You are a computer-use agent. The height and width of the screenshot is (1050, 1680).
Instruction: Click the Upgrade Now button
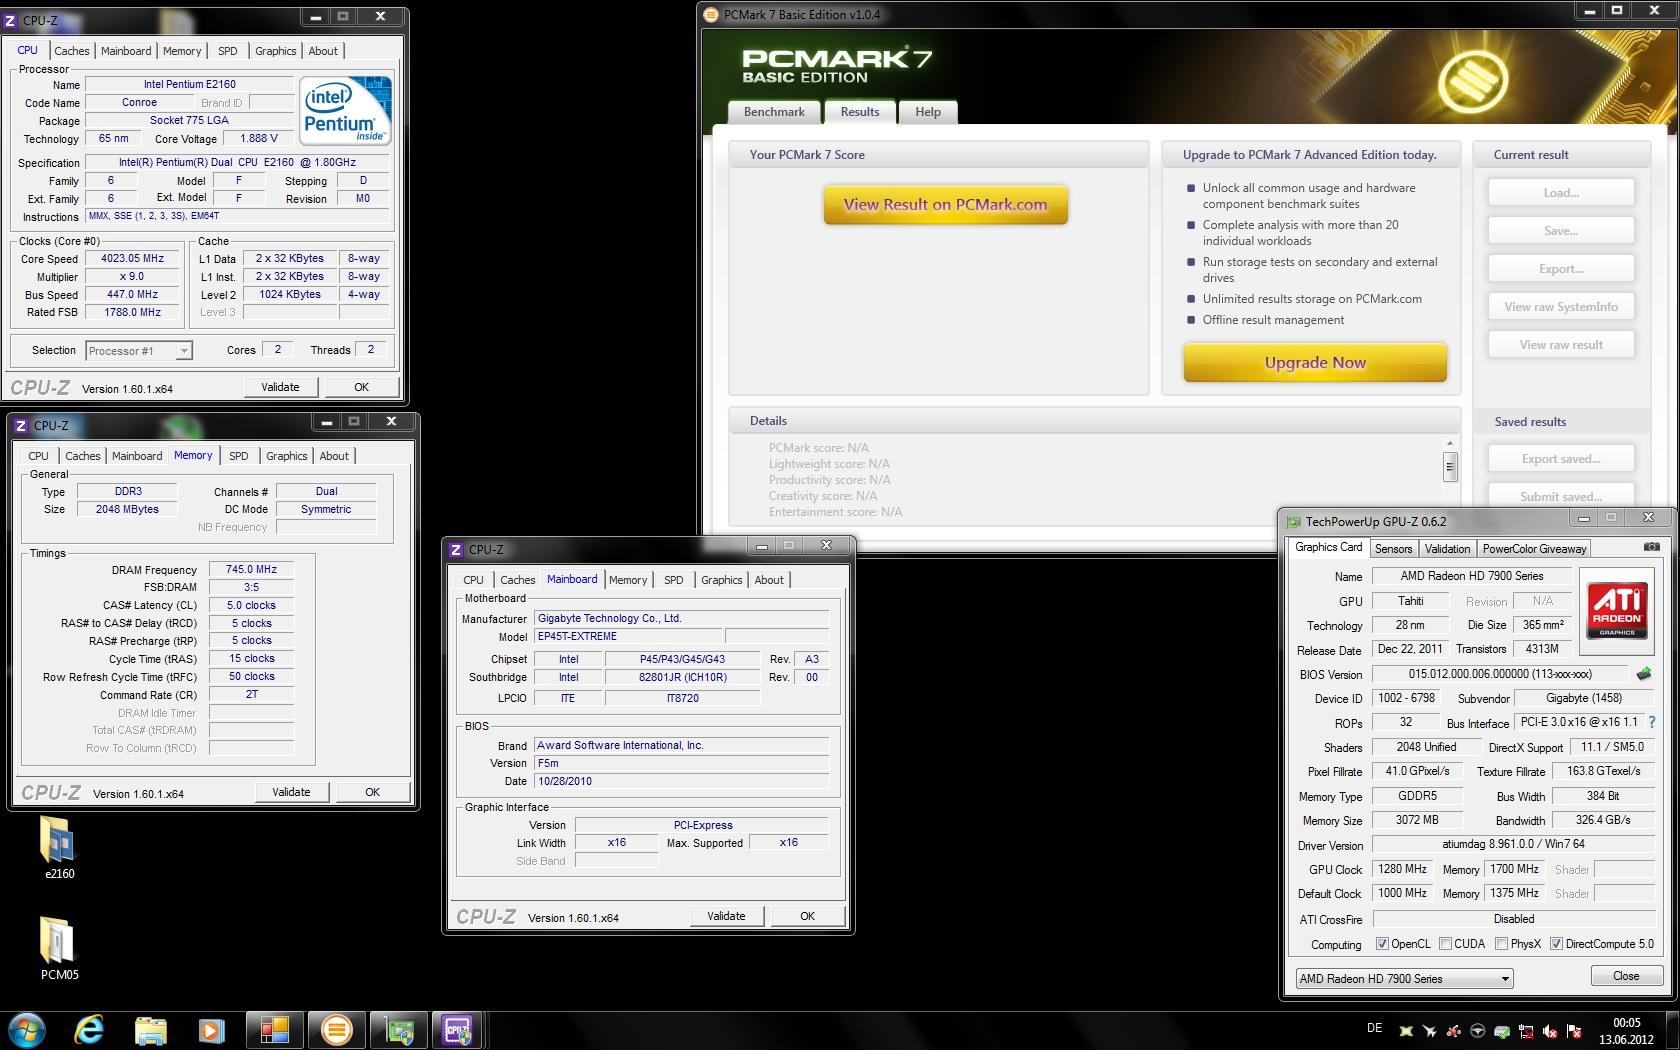[x=1315, y=362]
